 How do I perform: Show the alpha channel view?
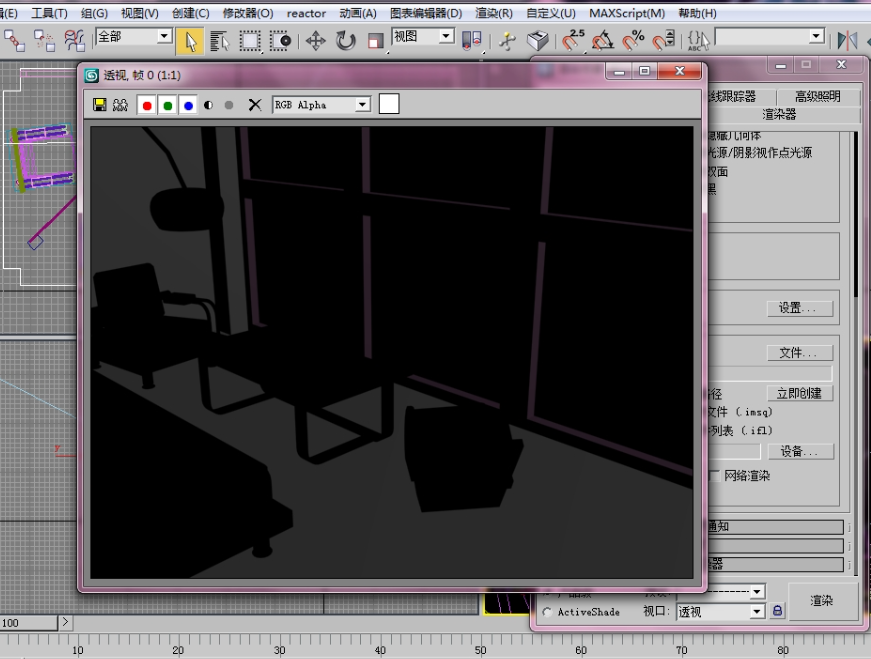pyautogui.click(x=209, y=105)
